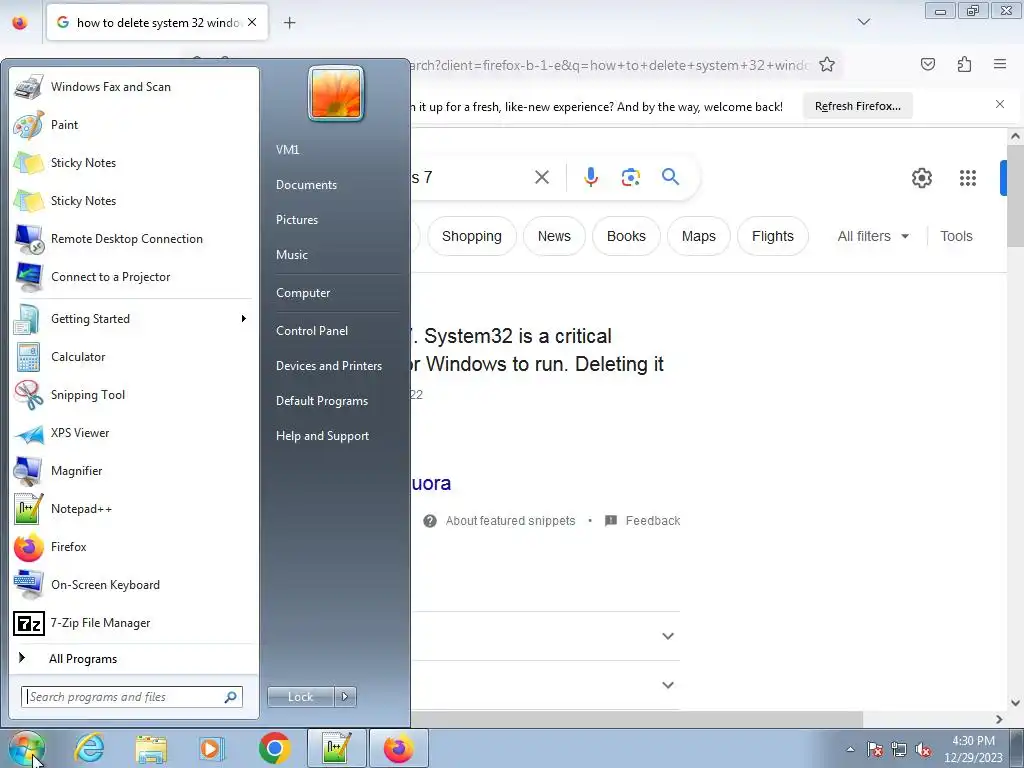Select the News filter tab
The height and width of the screenshot is (768, 1024).
click(x=554, y=236)
